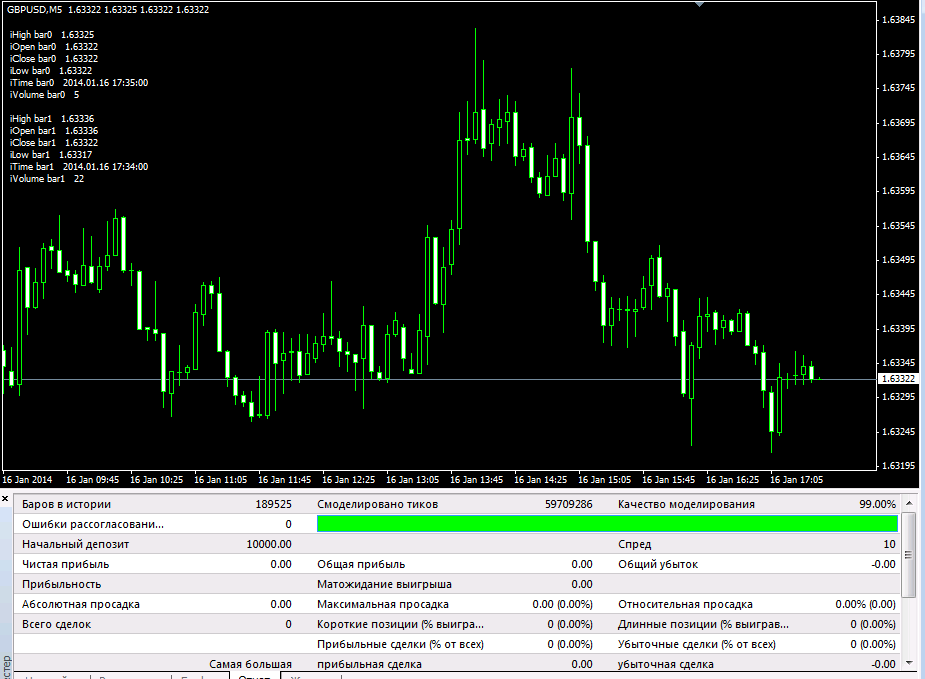The height and width of the screenshot is (679, 925).
Task: Select 'Качество моделирования' label
Action: point(686,504)
